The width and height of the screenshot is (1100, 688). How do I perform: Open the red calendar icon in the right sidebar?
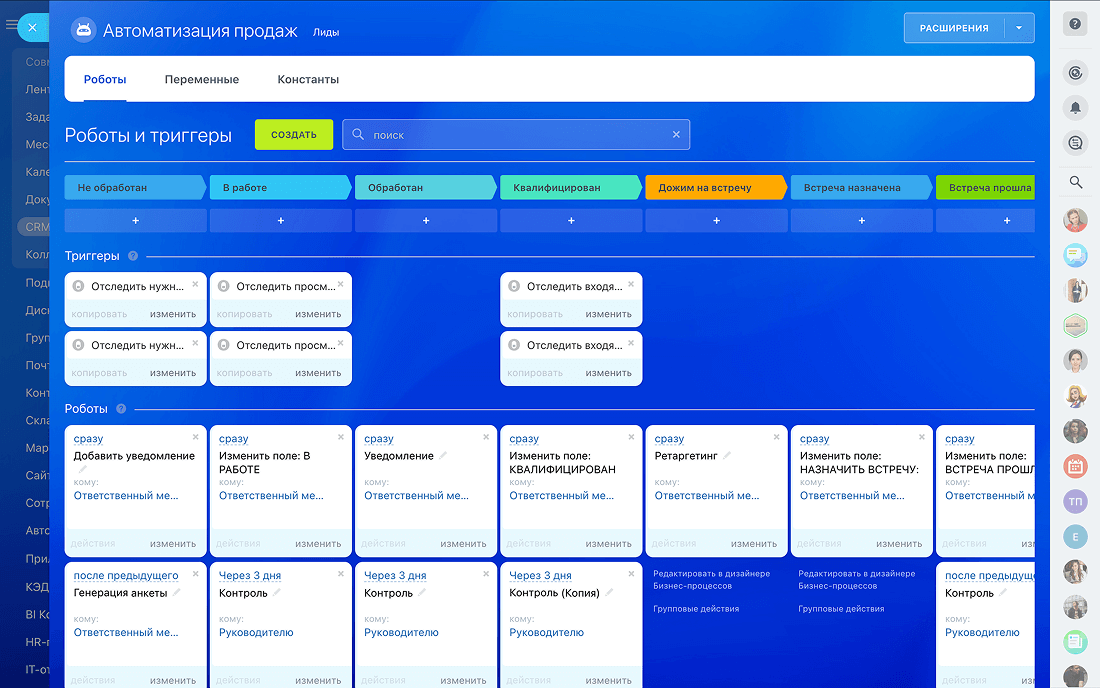coord(1075,466)
